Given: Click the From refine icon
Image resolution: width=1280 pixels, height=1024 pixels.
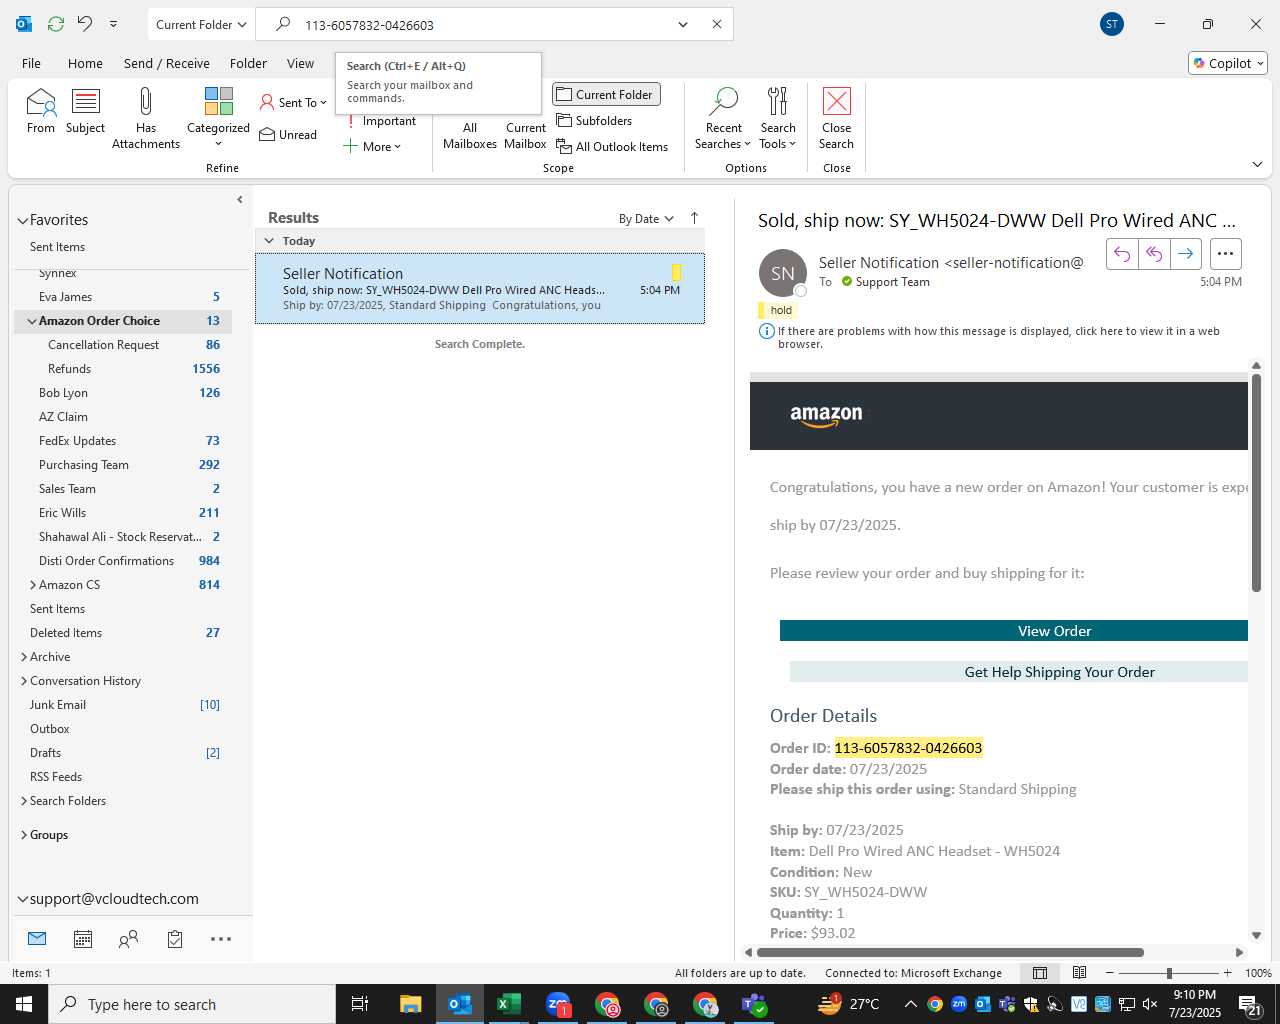Looking at the screenshot, I should (41, 110).
